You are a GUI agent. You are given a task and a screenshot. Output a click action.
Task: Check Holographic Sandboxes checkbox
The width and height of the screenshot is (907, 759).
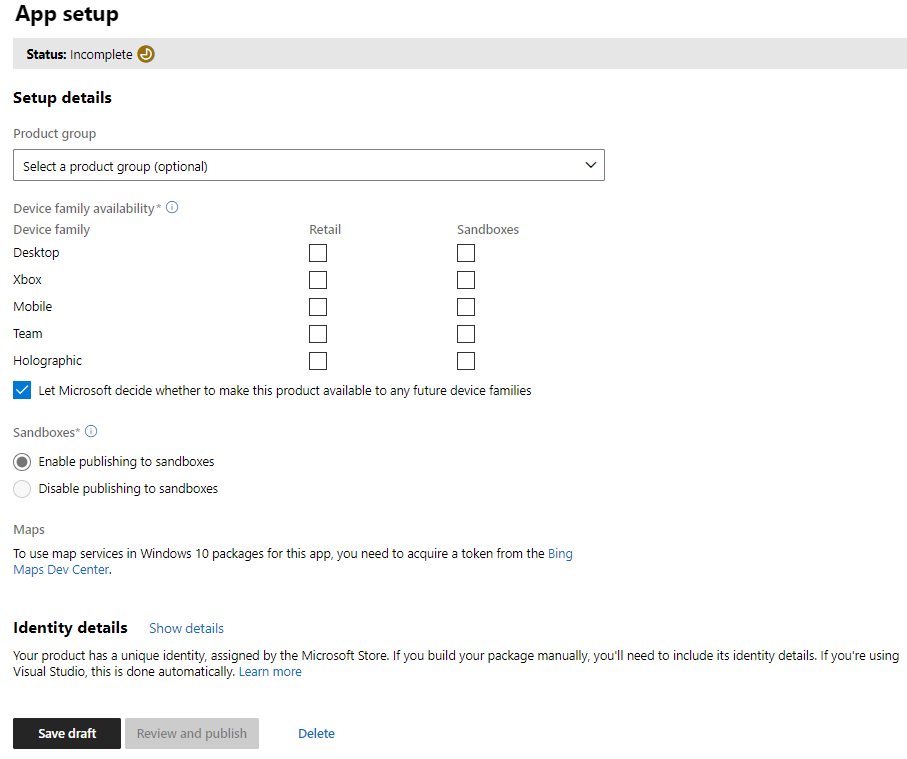466,361
